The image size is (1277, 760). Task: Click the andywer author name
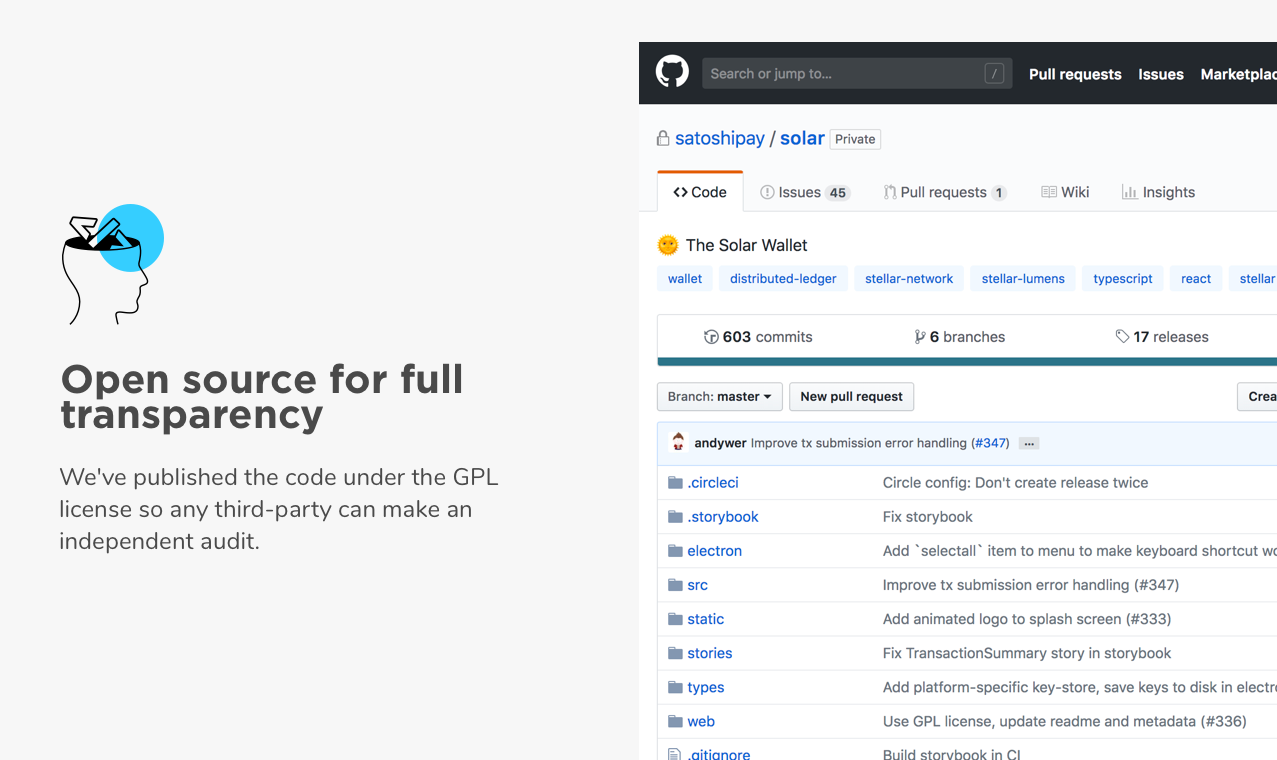[720, 443]
